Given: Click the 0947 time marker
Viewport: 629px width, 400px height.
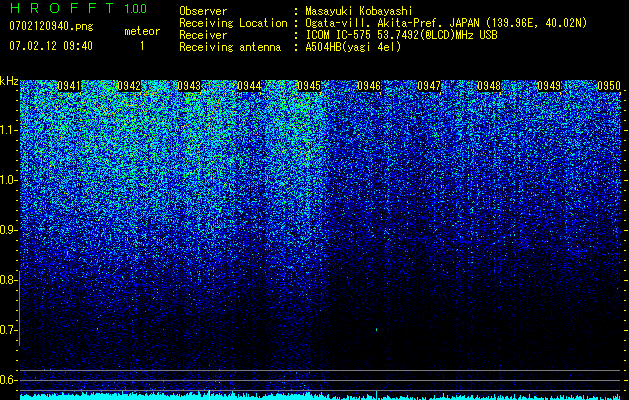Looking at the screenshot, I should [429, 86].
